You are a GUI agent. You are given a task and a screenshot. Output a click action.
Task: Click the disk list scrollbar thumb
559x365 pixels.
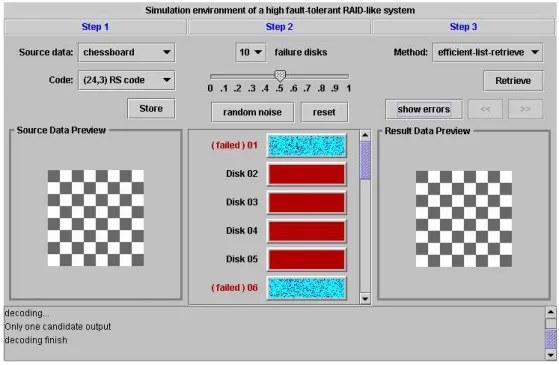point(365,160)
